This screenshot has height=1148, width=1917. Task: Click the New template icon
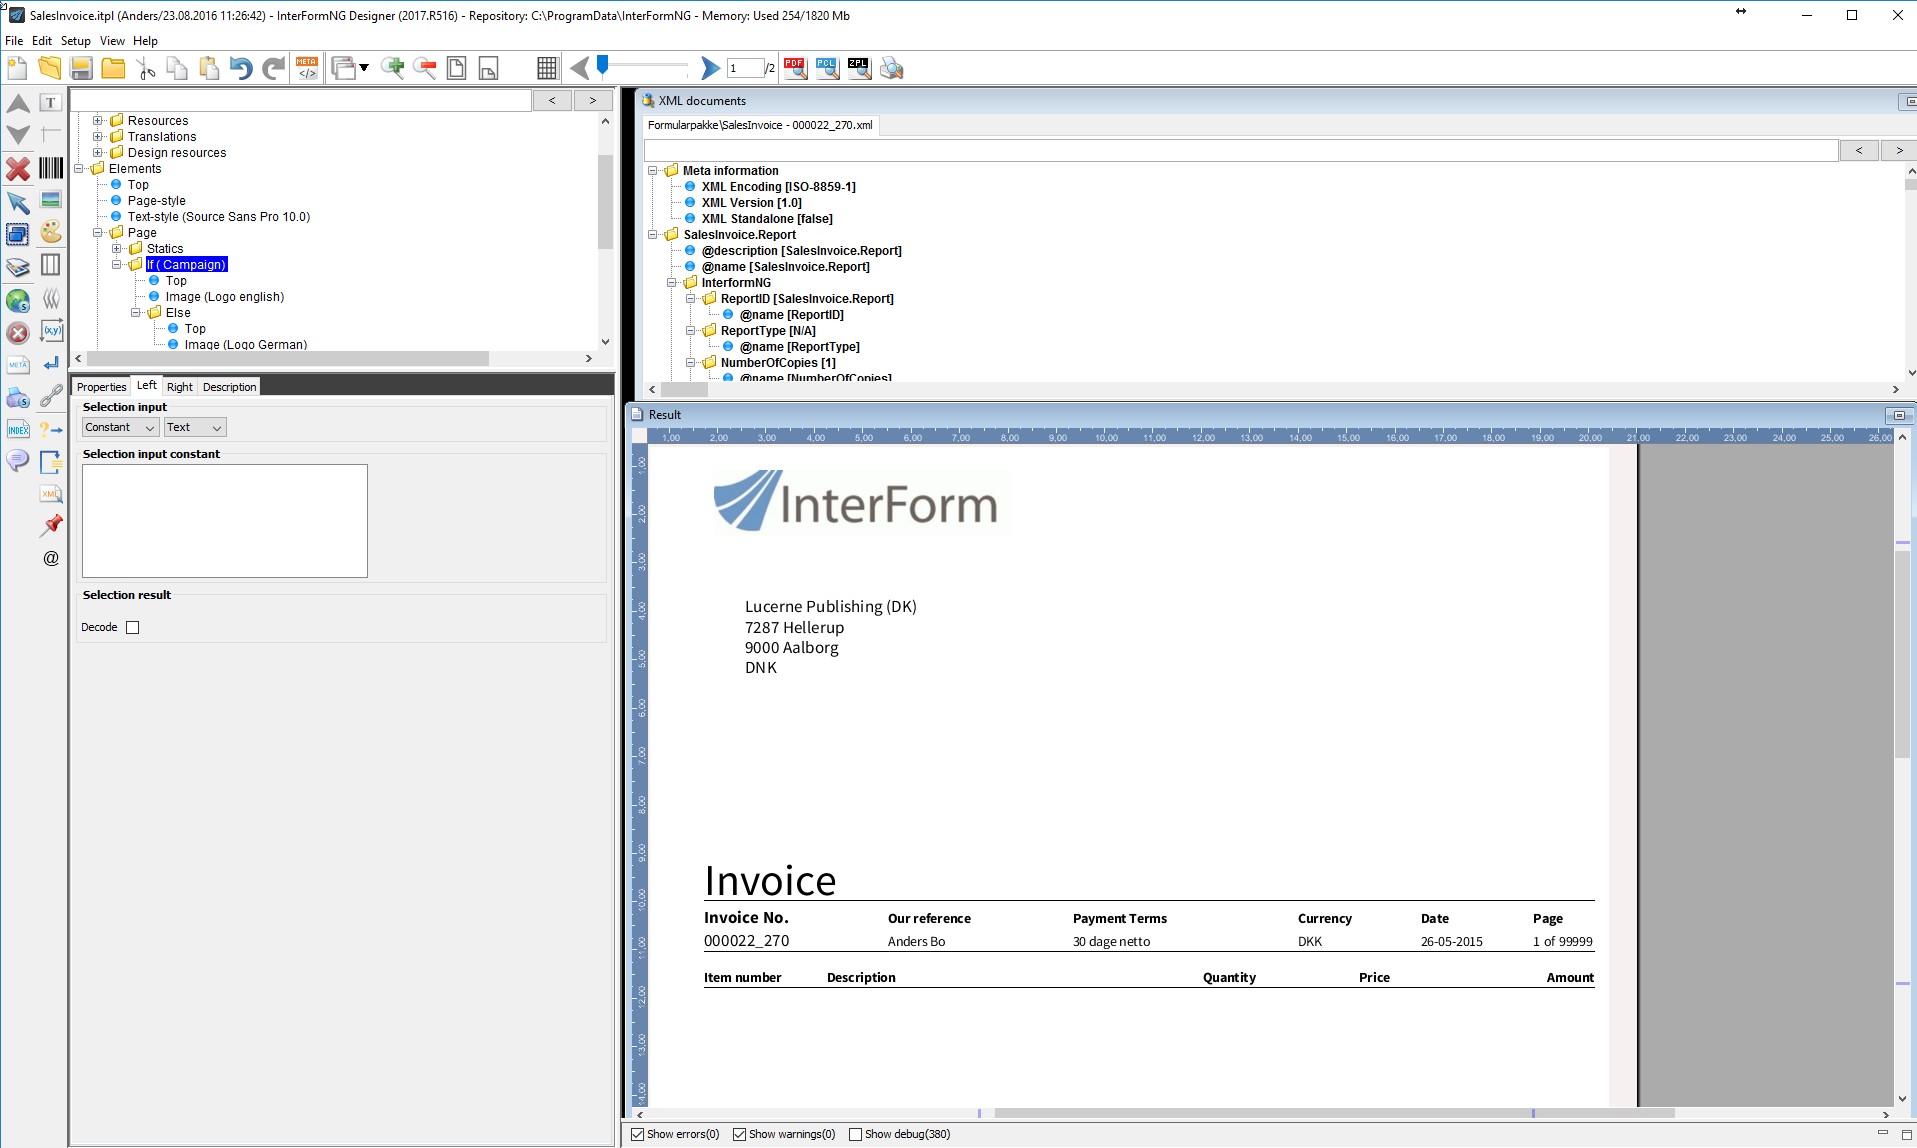17,68
